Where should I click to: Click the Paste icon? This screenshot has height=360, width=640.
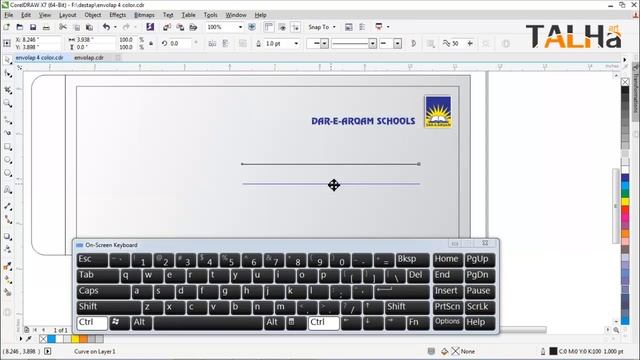(x=89, y=27)
